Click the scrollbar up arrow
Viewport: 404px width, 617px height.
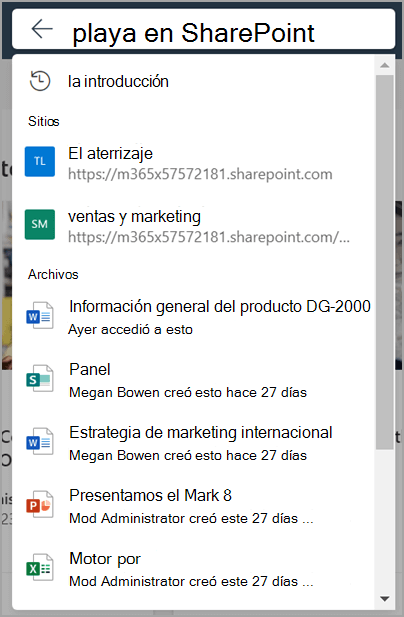385,65
